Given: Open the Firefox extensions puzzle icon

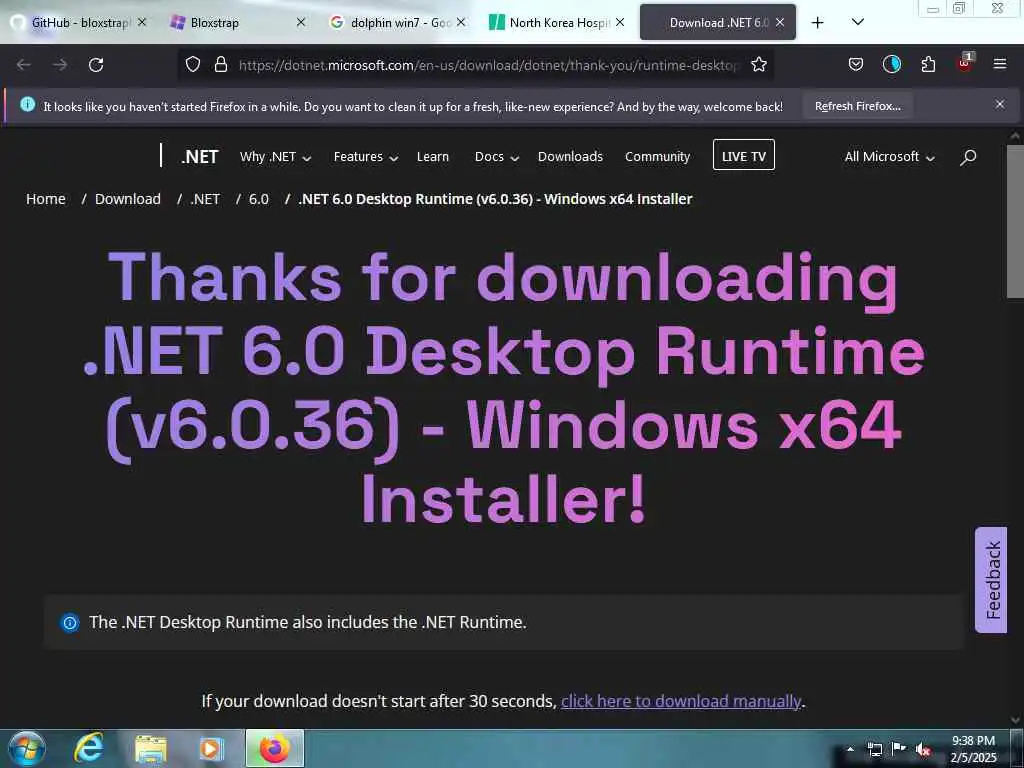Looking at the screenshot, I should [928, 64].
